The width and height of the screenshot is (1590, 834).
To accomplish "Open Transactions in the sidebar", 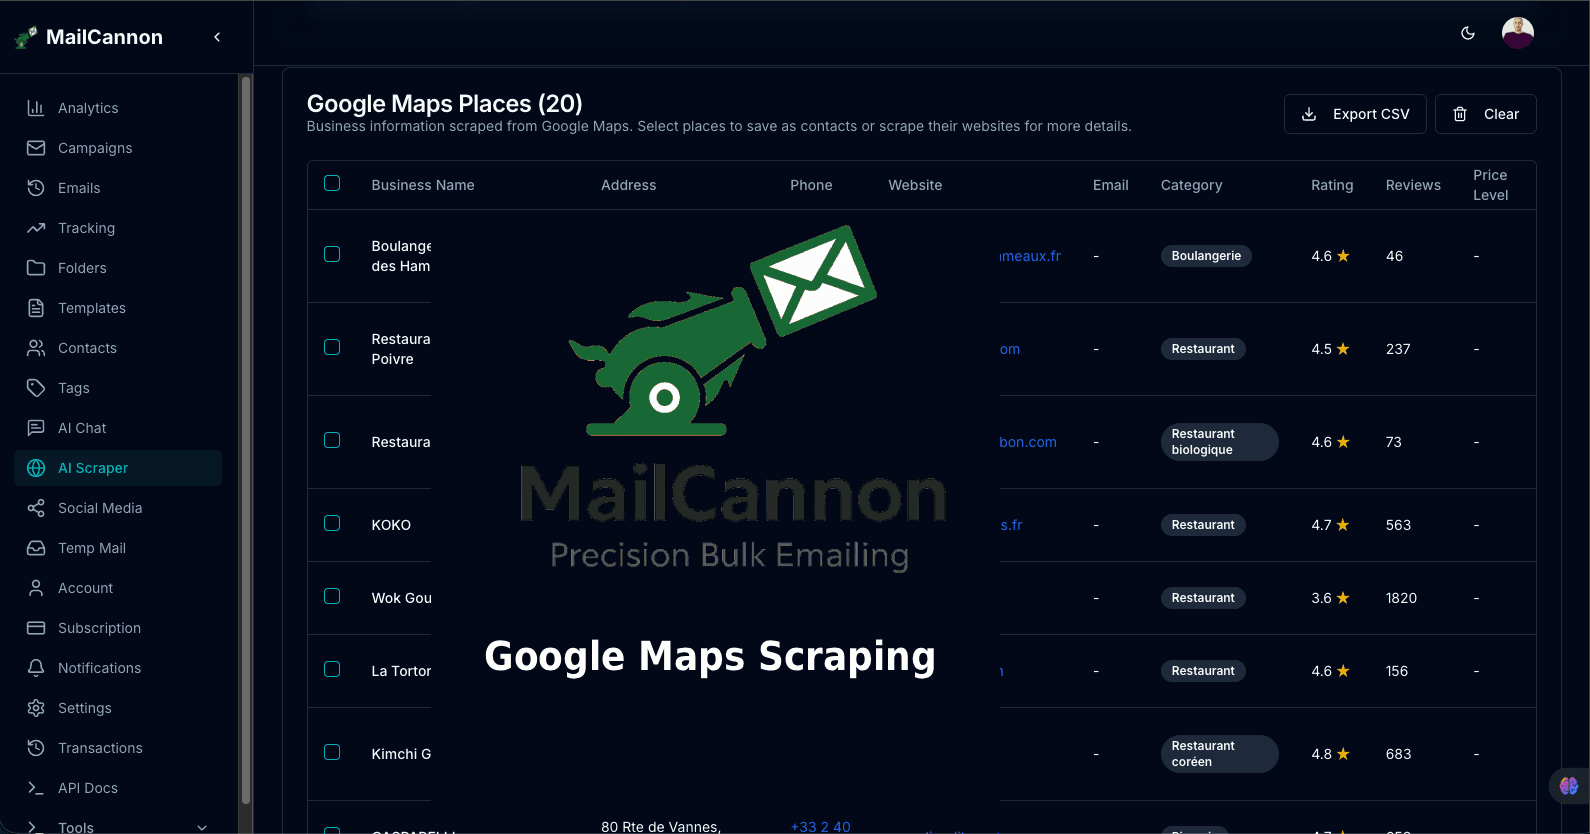I will coord(118,748).
